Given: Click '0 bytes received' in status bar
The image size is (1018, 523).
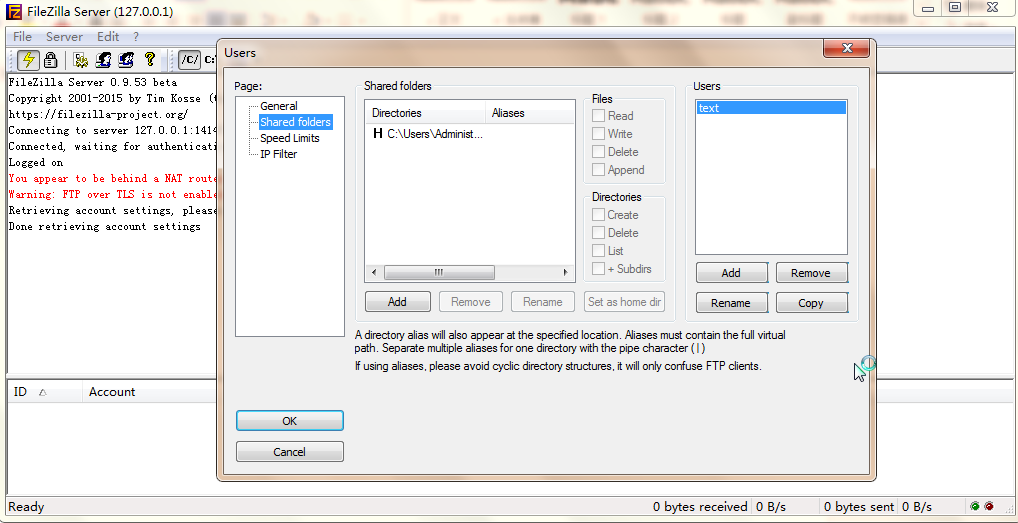Looking at the screenshot, I should click(700, 507).
